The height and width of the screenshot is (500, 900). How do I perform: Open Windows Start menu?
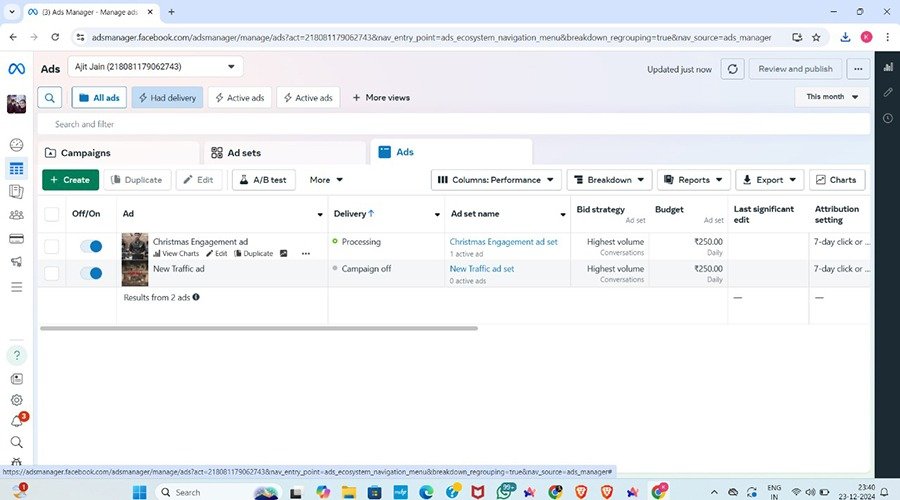point(139,492)
